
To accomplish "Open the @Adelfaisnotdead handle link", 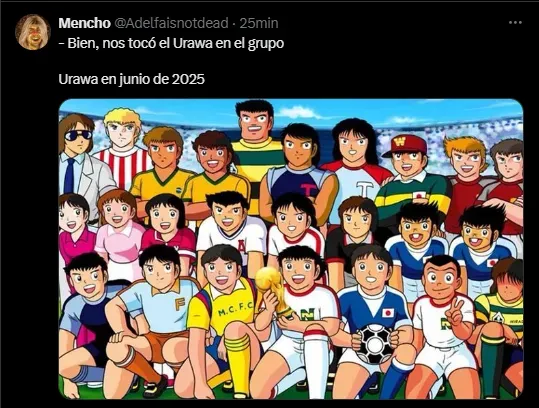I will [171, 23].
